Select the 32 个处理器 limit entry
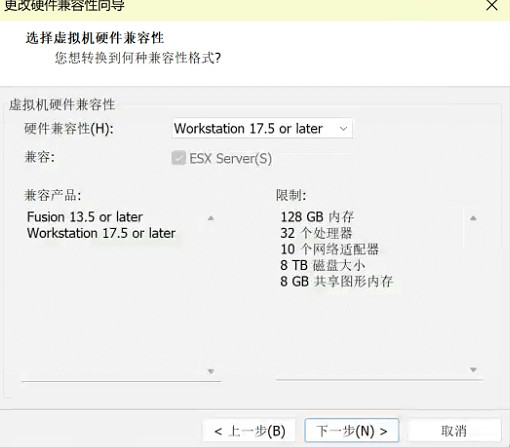 point(316,233)
